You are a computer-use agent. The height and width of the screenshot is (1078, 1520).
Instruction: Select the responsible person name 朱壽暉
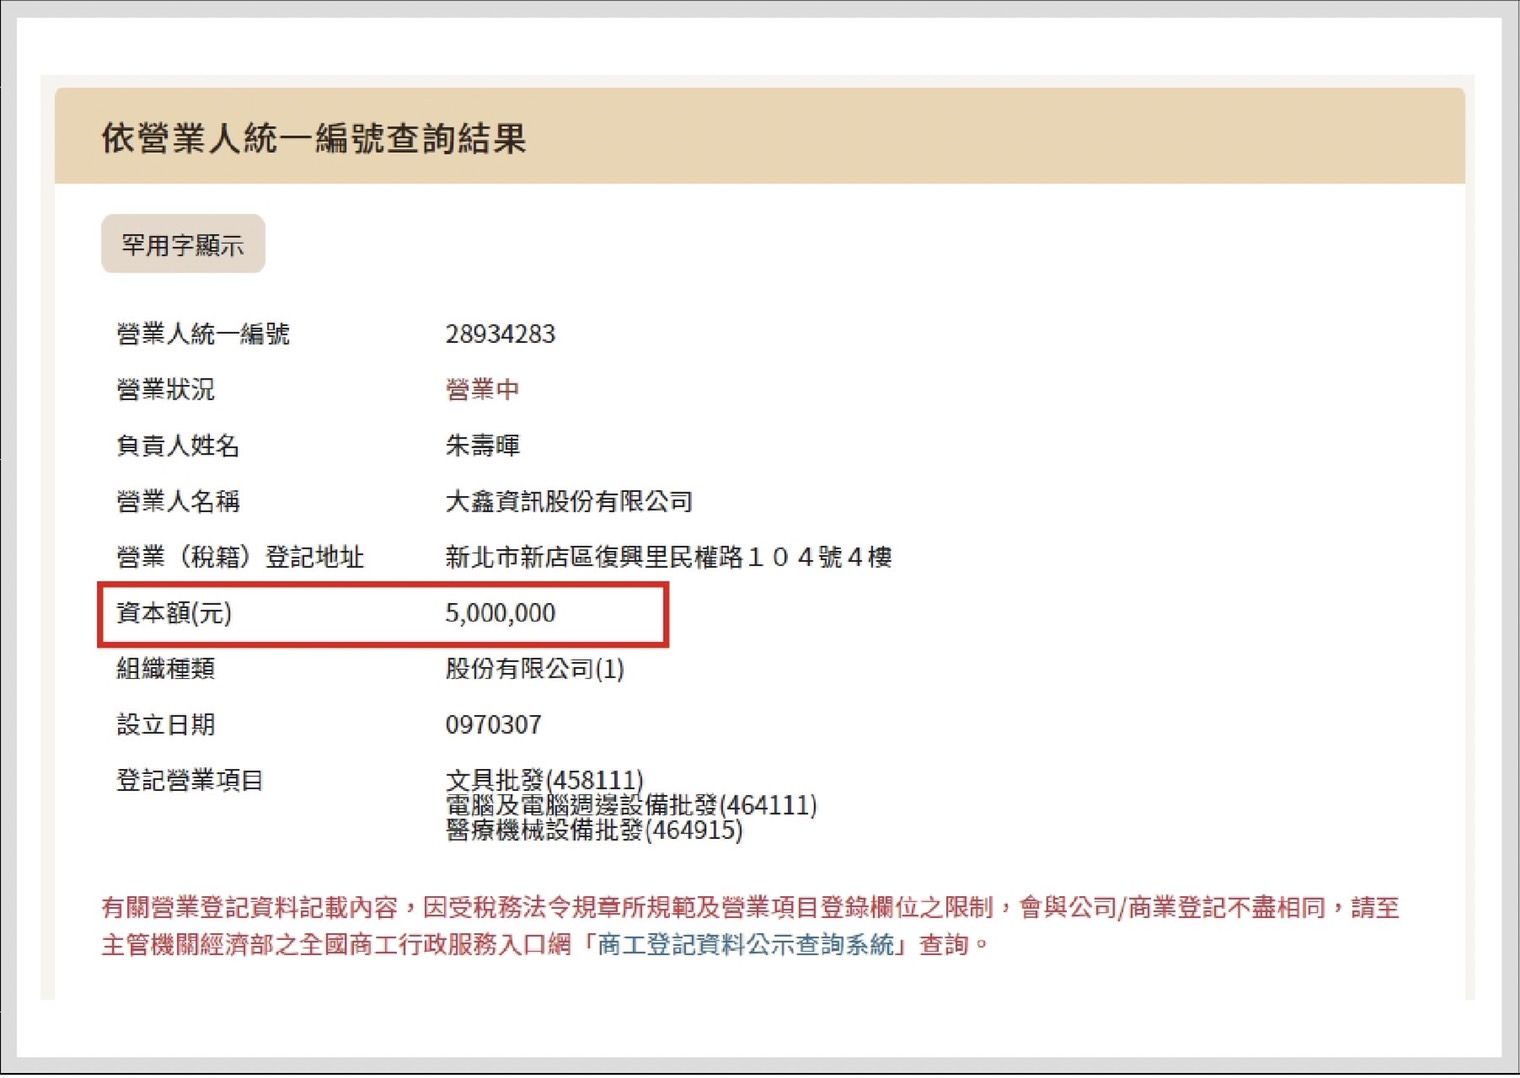click(482, 445)
